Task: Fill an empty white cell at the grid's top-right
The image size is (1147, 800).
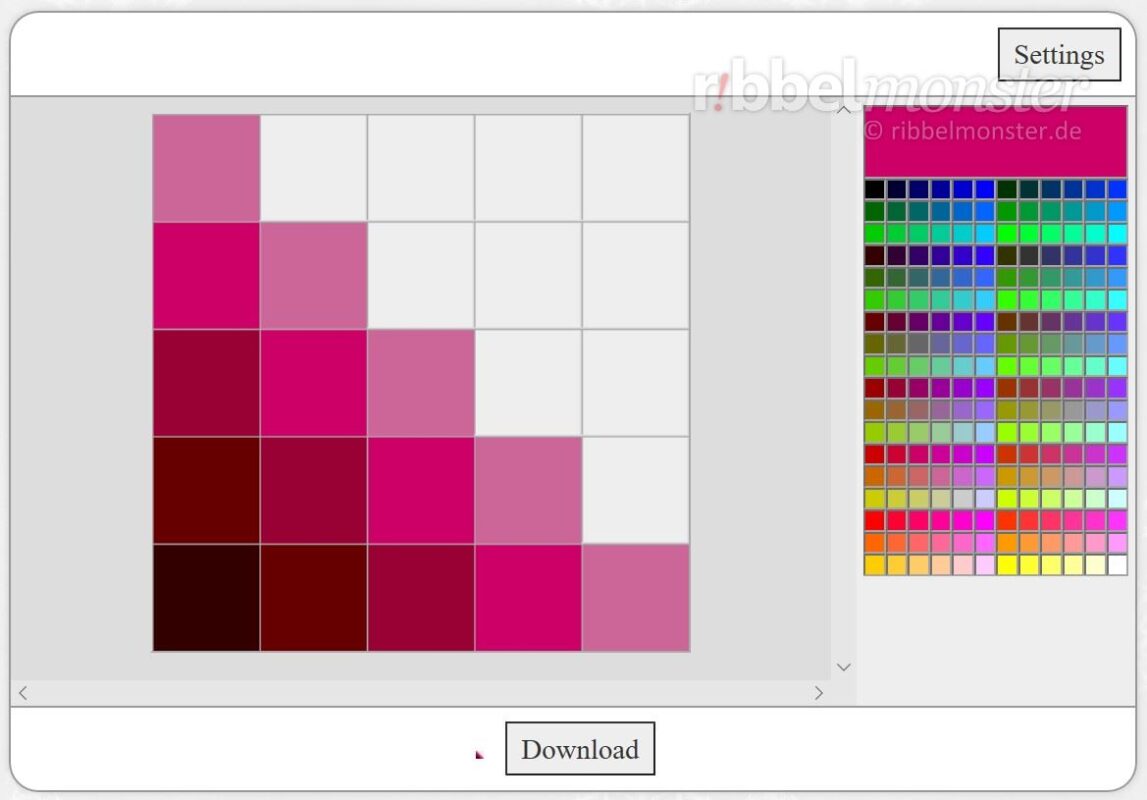Action: [635, 165]
